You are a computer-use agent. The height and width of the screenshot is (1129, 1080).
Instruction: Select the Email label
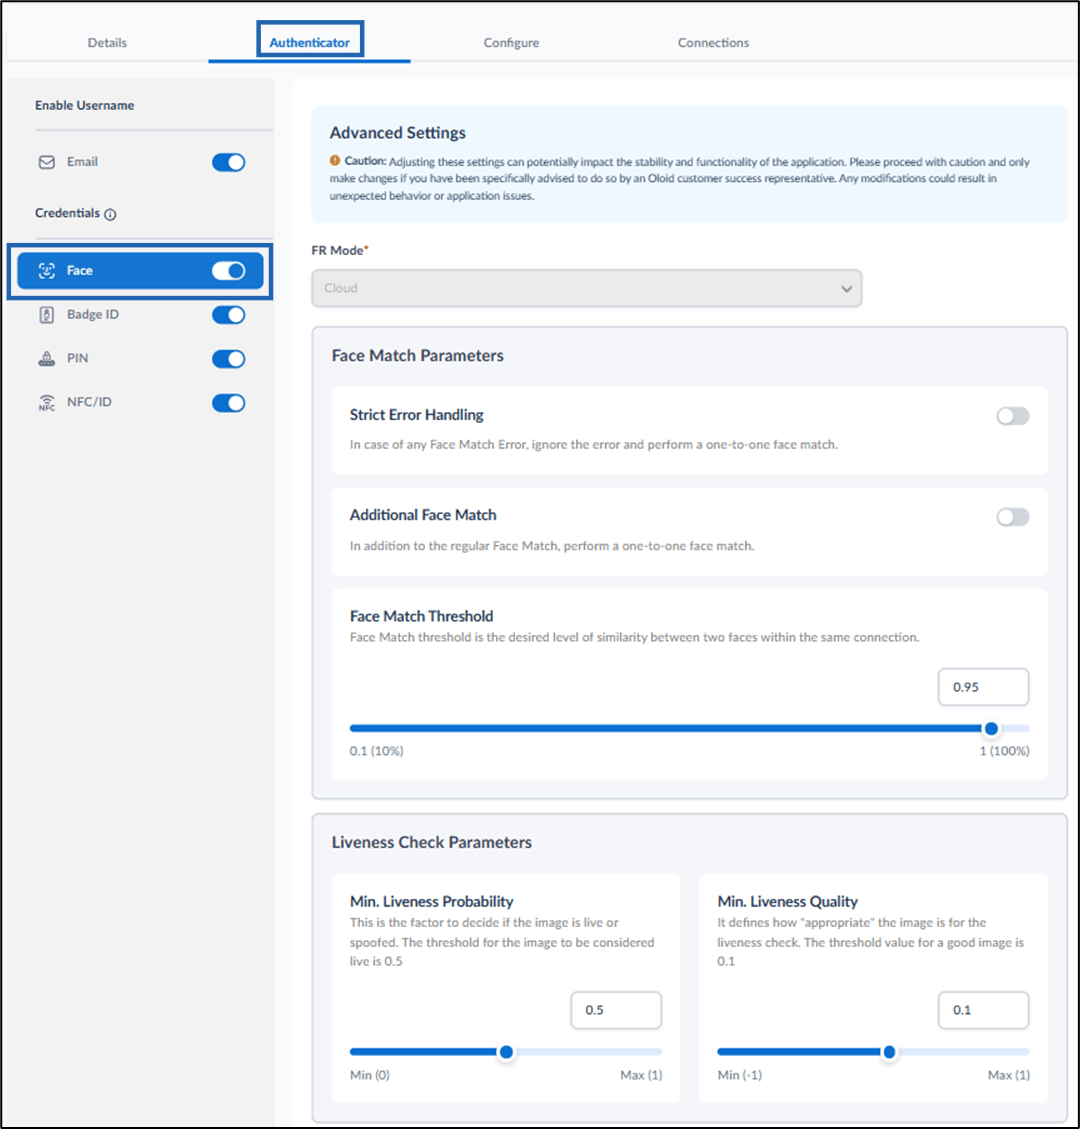pos(82,161)
